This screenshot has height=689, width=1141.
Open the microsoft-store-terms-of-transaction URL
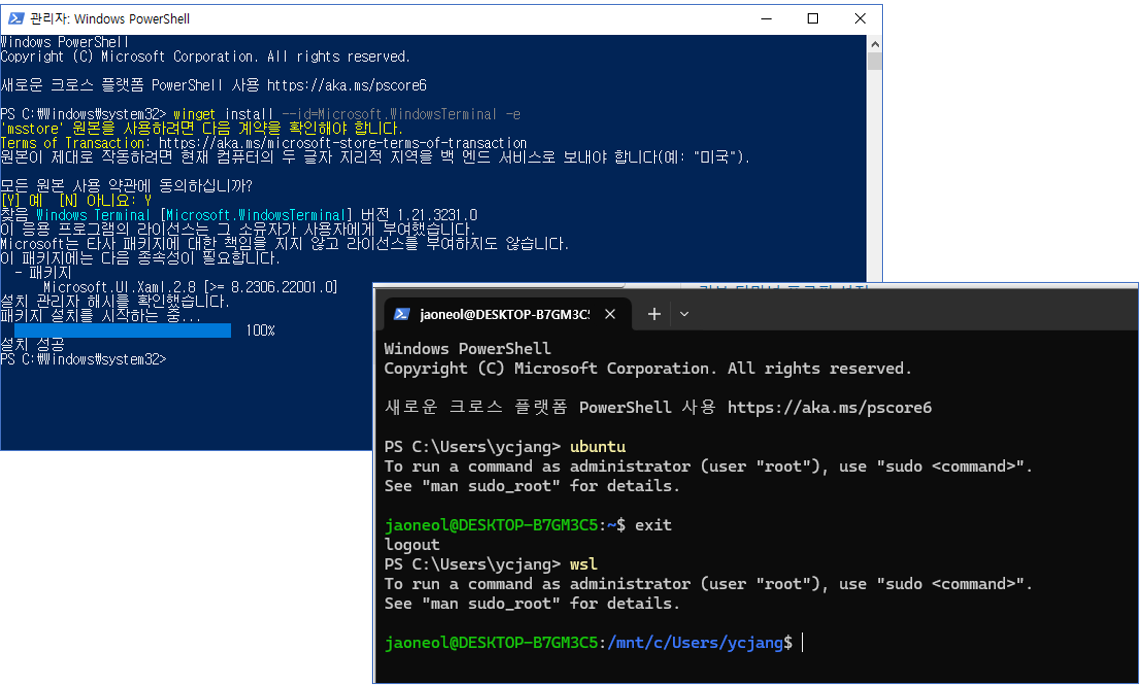tap(343, 143)
